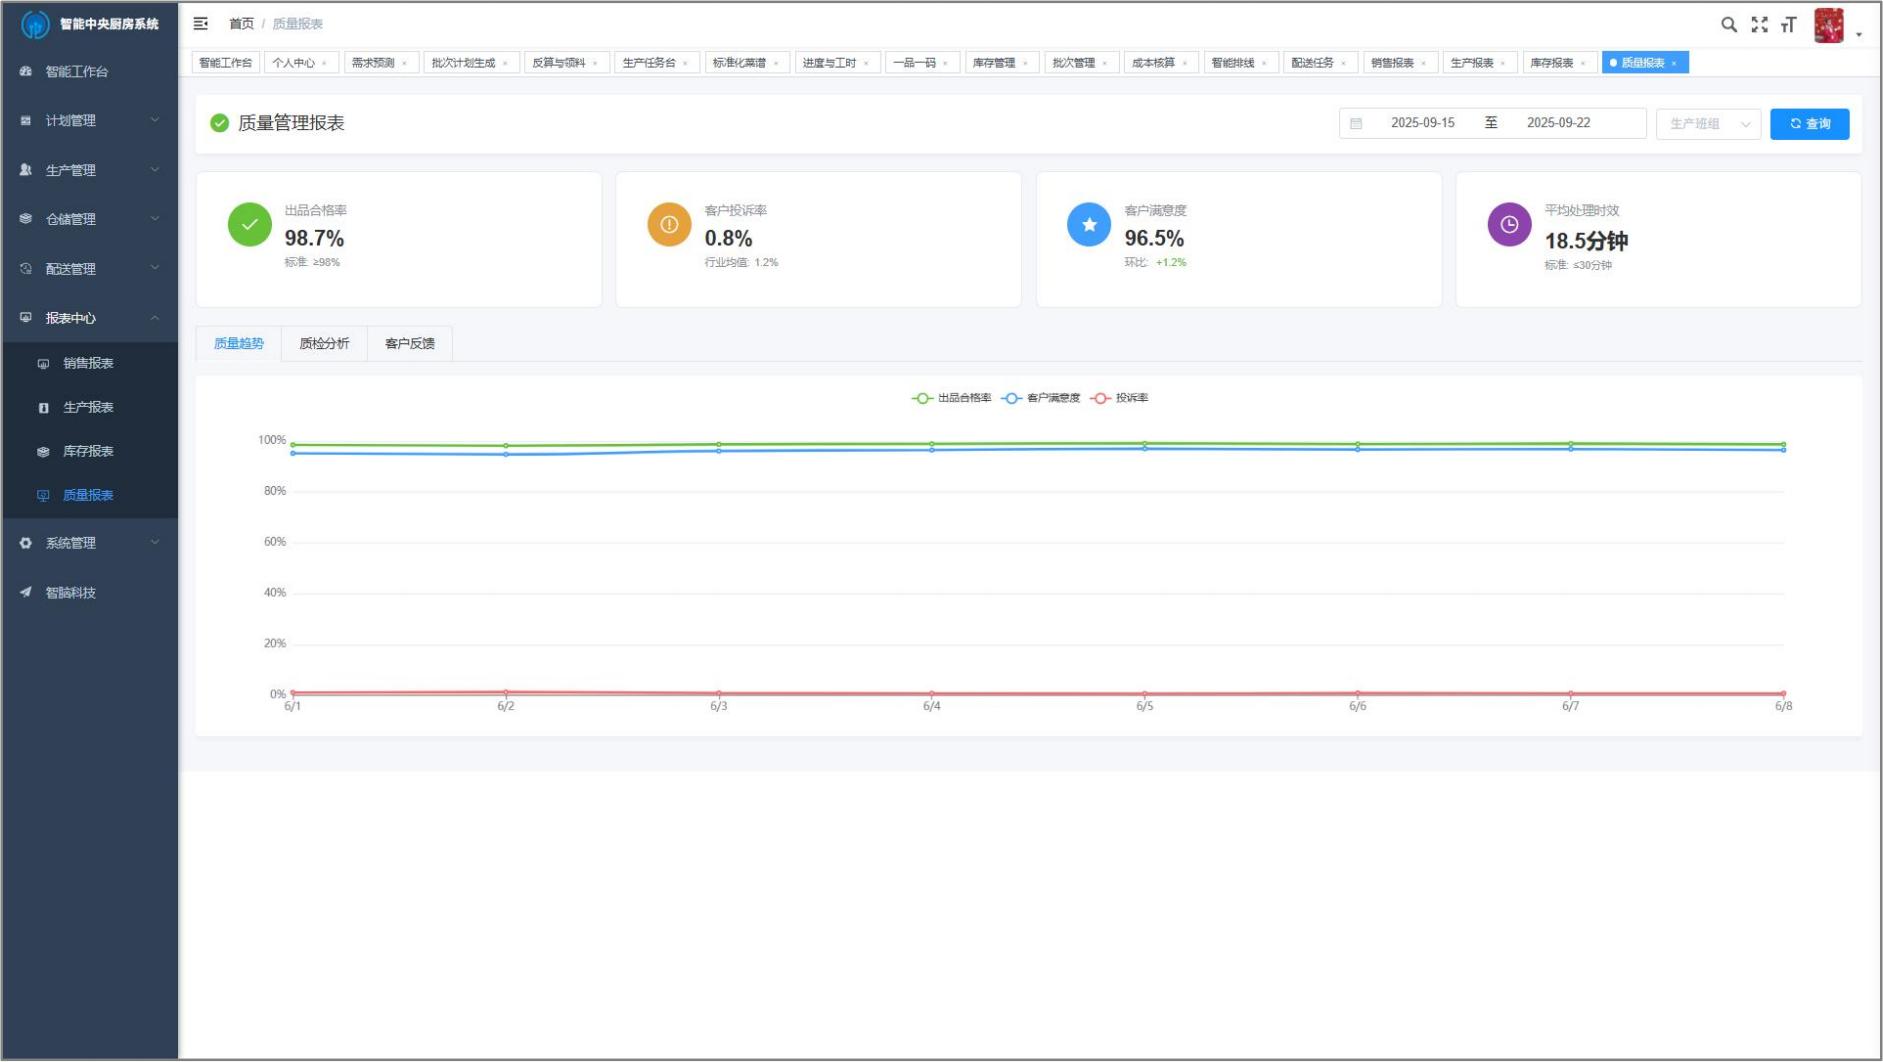This screenshot has width=1883, height=1062.
Task: Go to 首页 breadcrumb link
Action: tap(241, 24)
